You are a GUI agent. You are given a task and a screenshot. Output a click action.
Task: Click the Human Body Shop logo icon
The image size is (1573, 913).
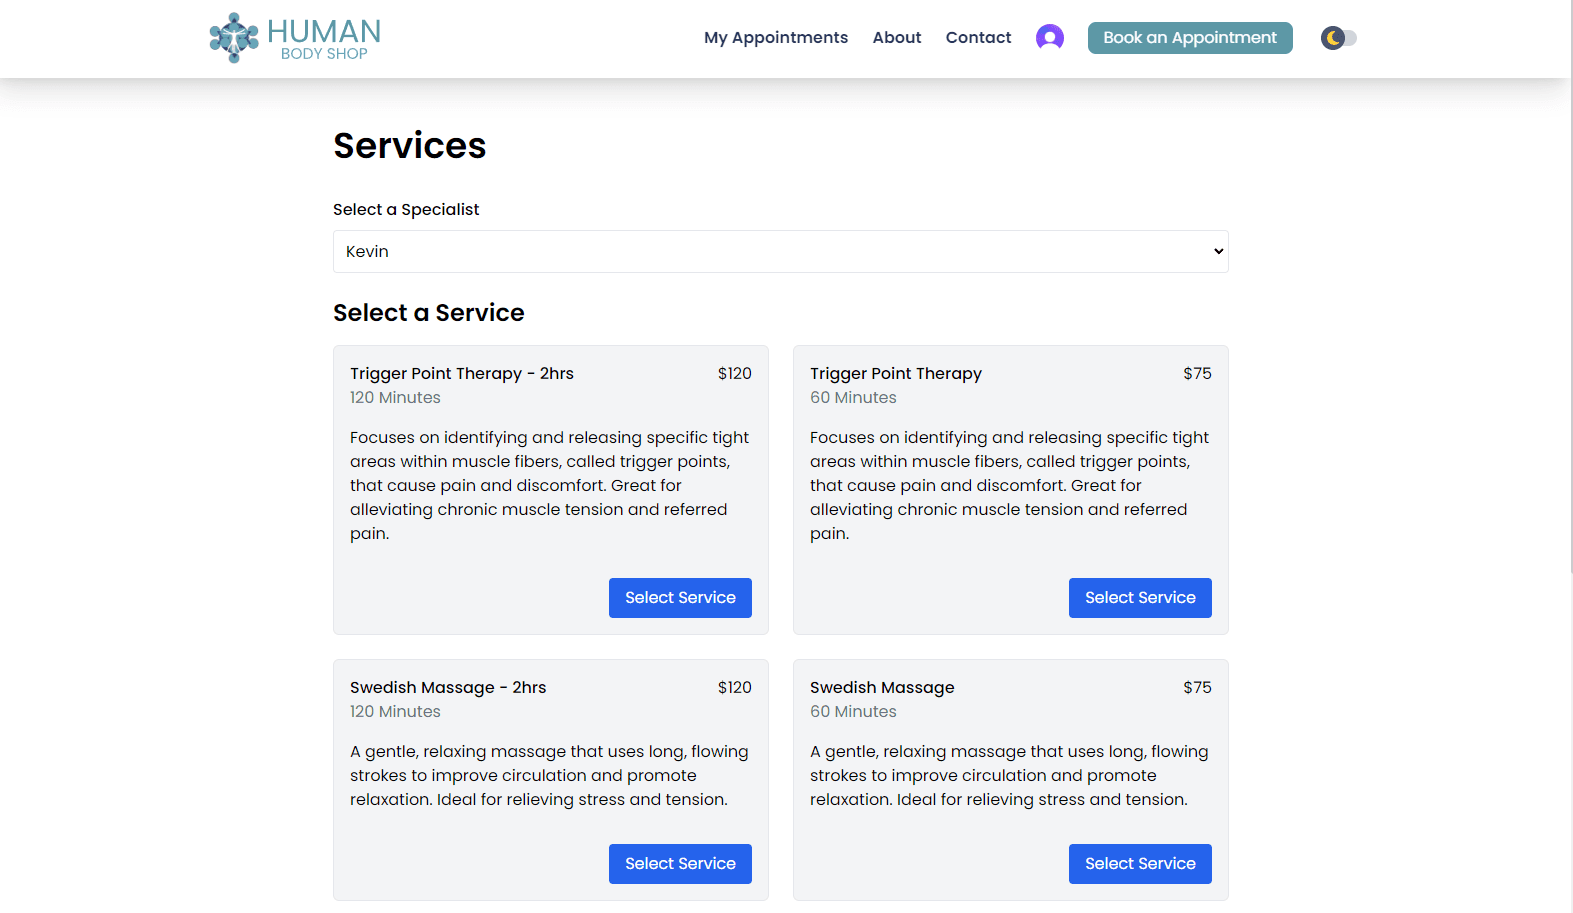pyautogui.click(x=233, y=38)
